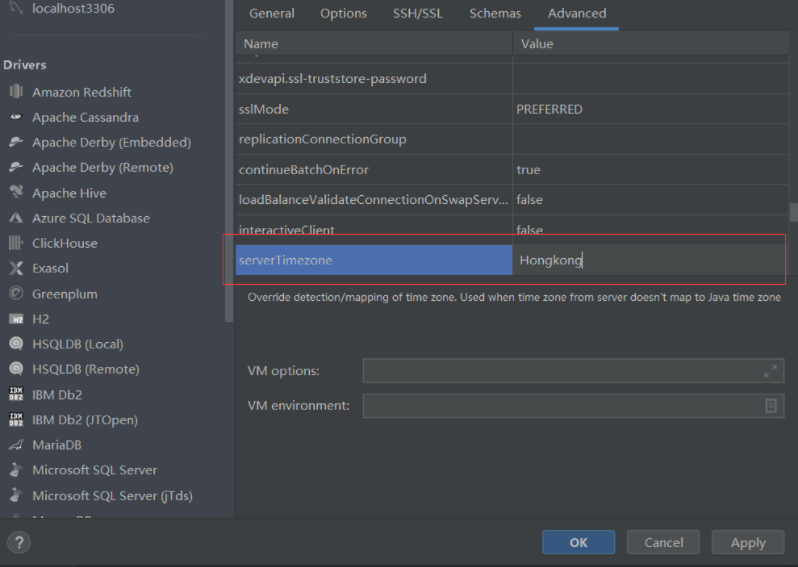Viewport: 798px width, 567px height.
Task: Click the Apache Hive bee icon
Action: click(16, 192)
